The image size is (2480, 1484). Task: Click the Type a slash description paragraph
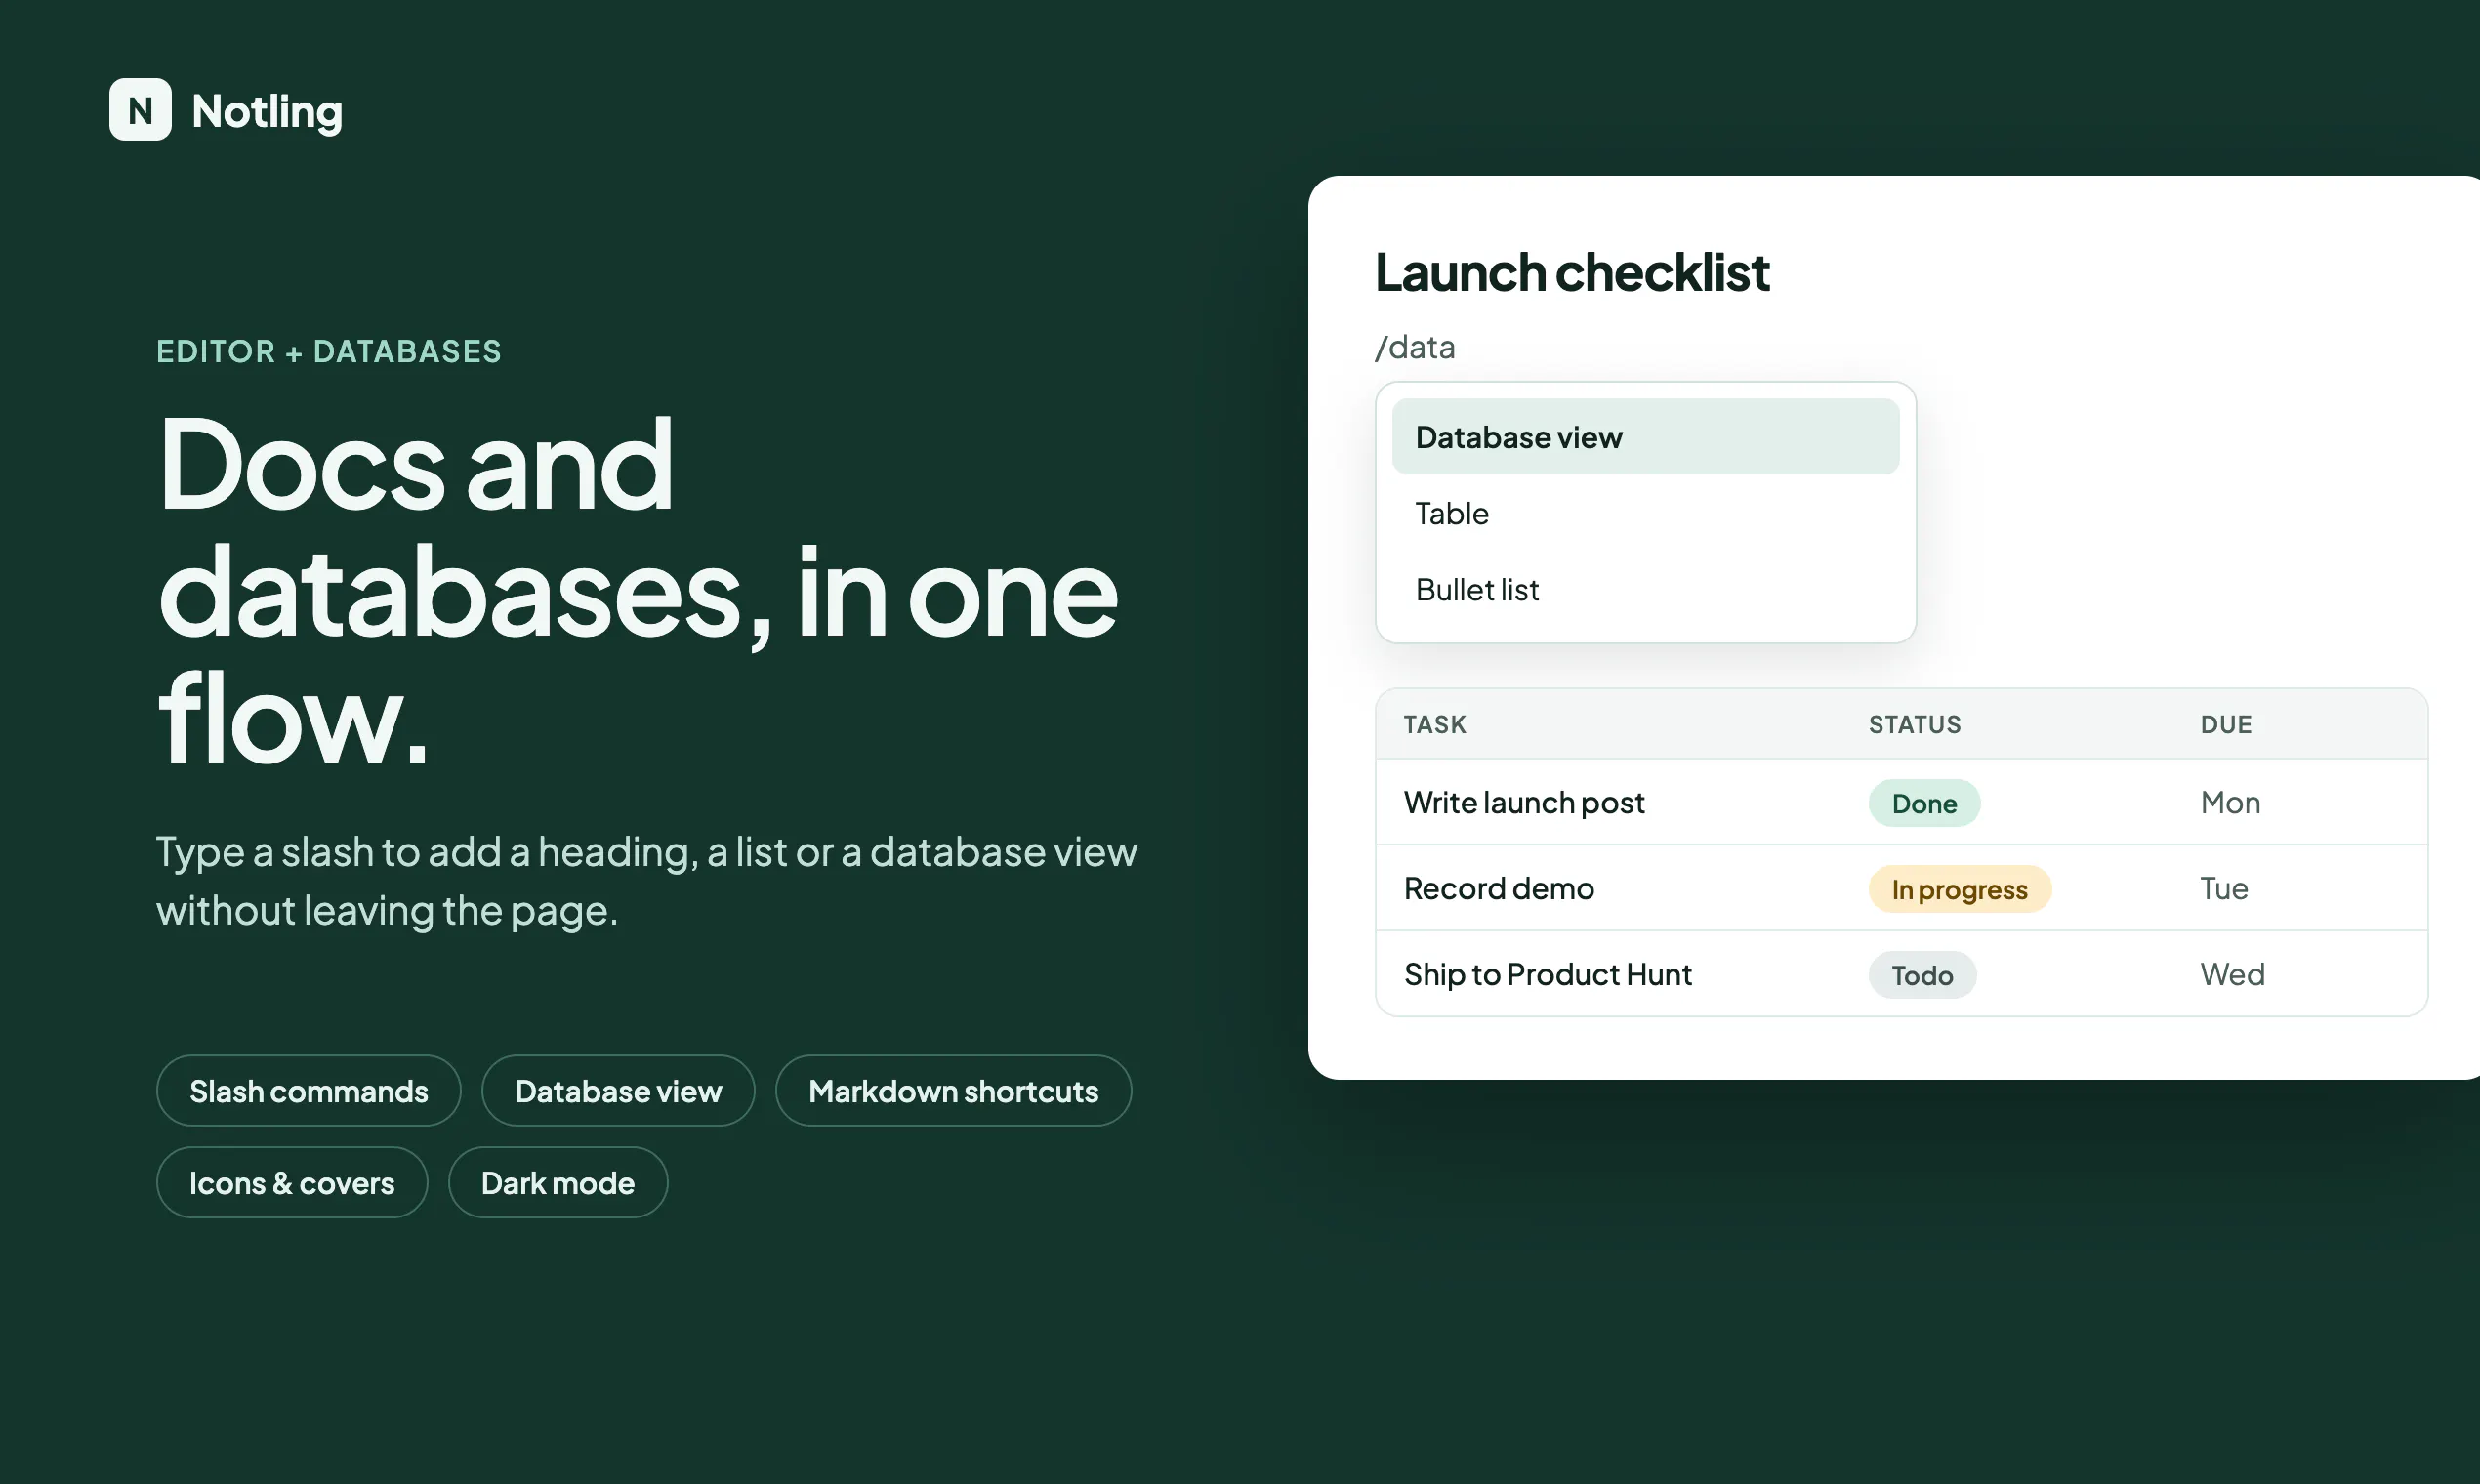[646, 881]
